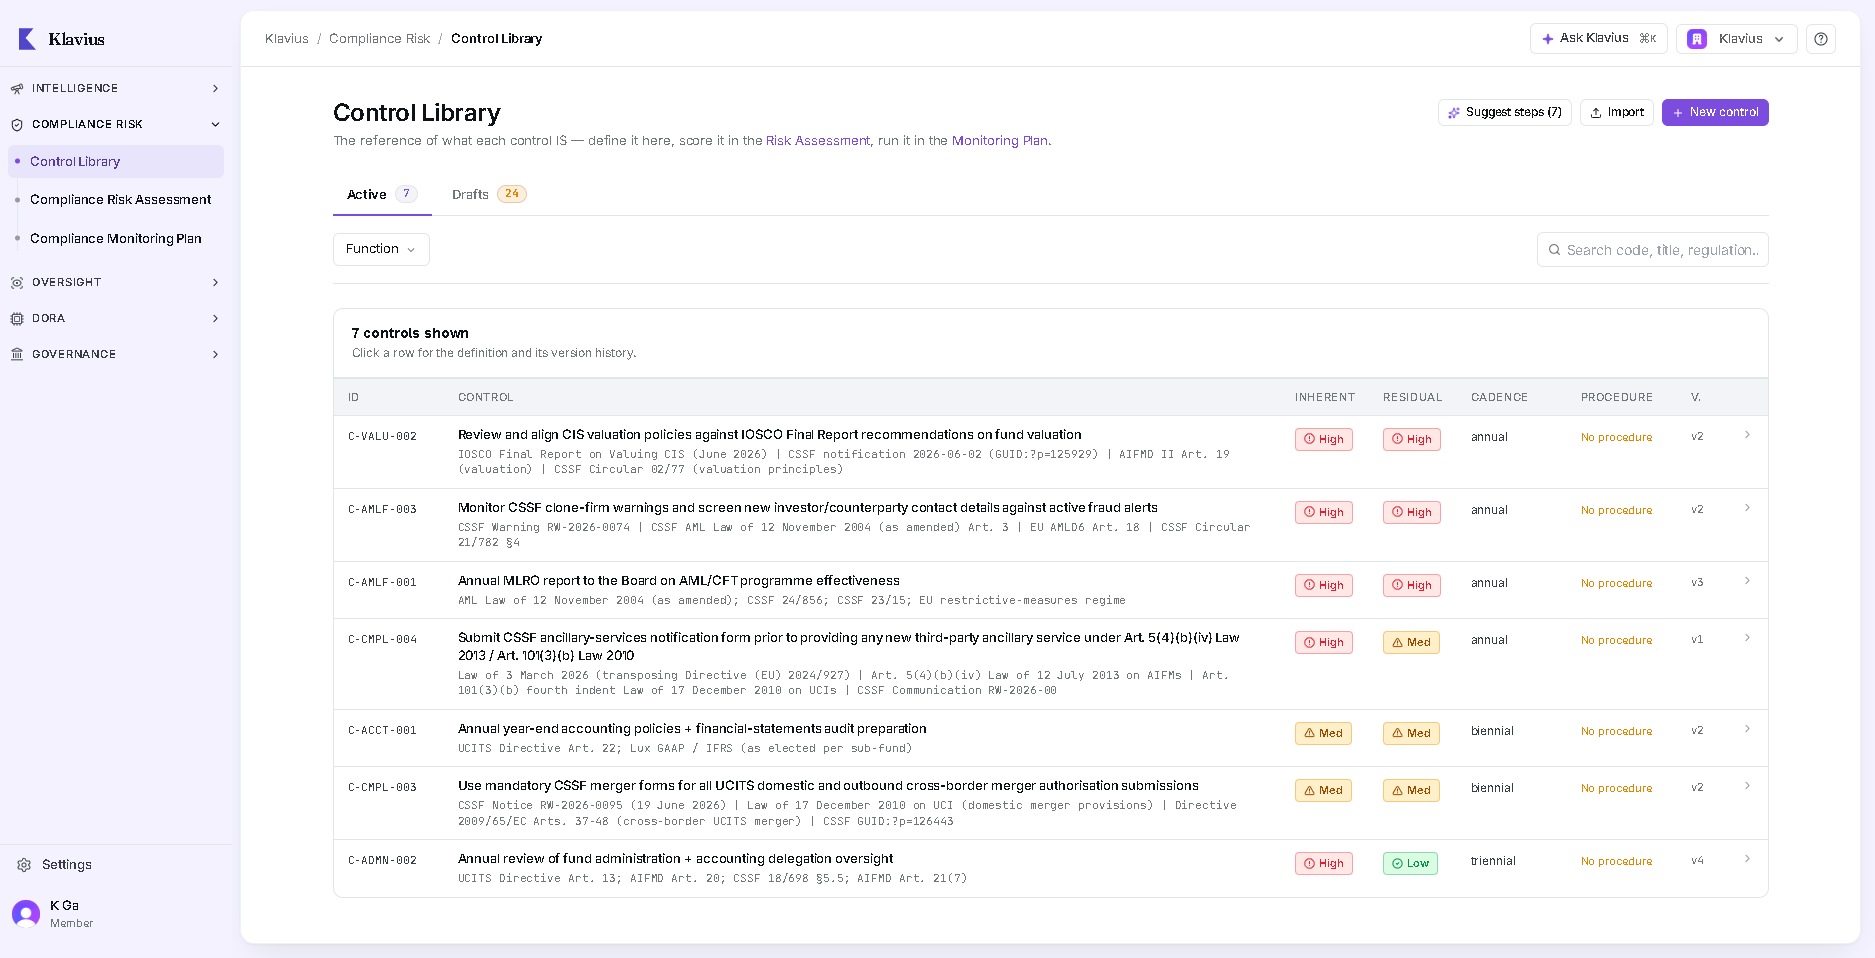Switch to the Drafts tab

coord(489,195)
